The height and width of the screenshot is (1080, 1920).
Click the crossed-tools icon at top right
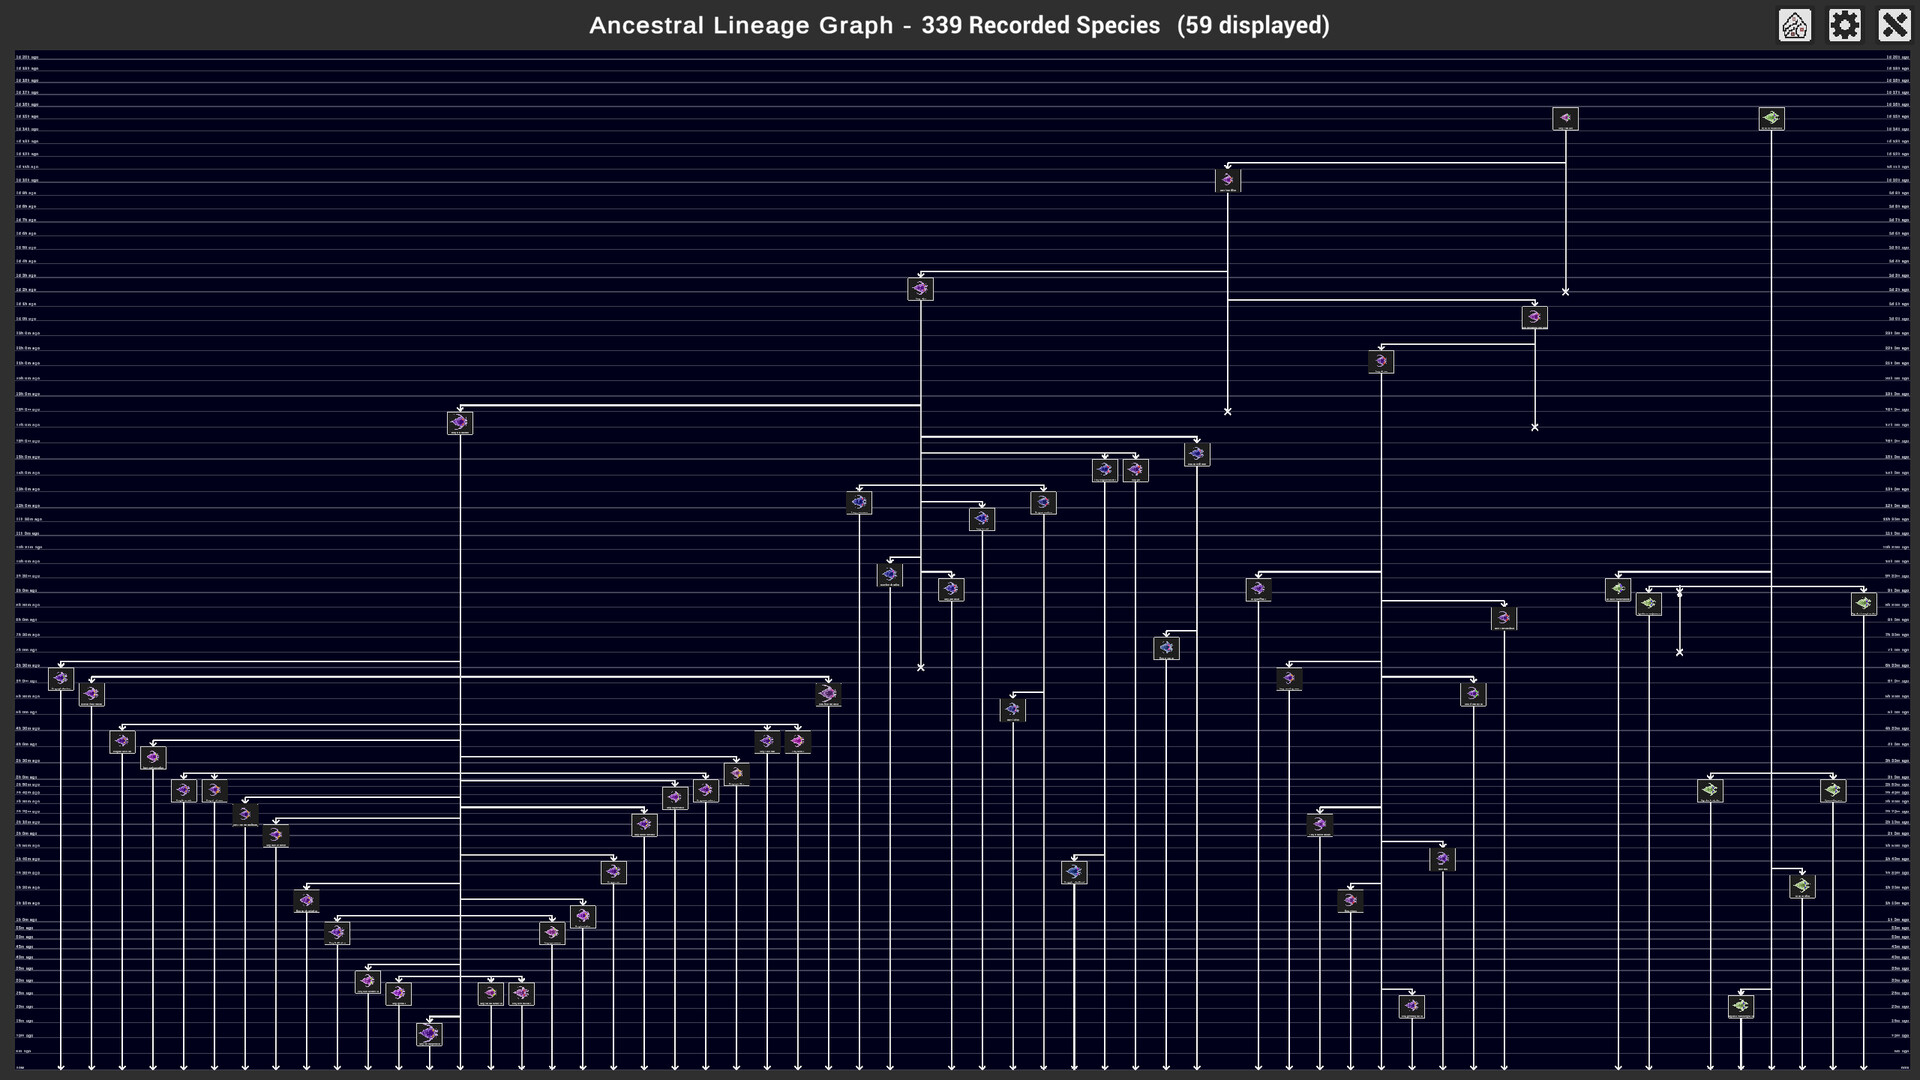[x=1895, y=25]
